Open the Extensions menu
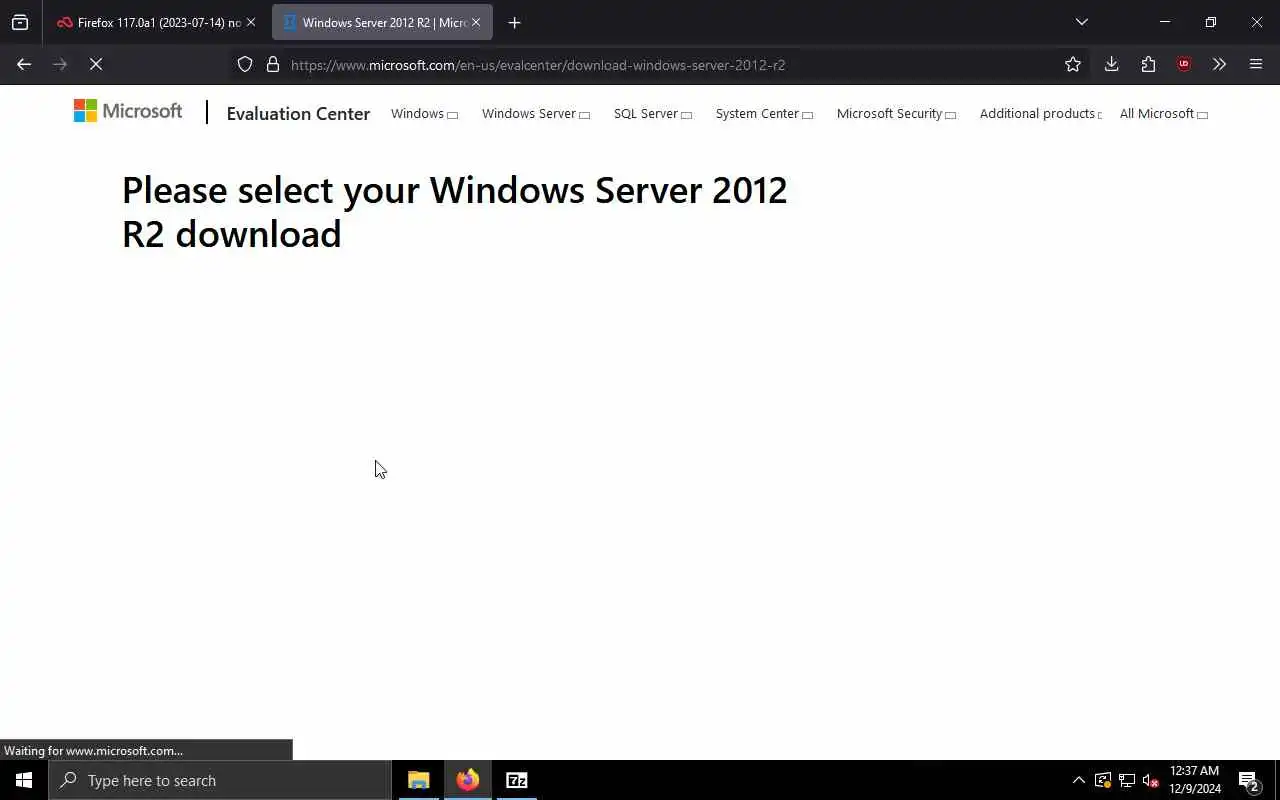1280x800 pixels. click(1148, 64)
